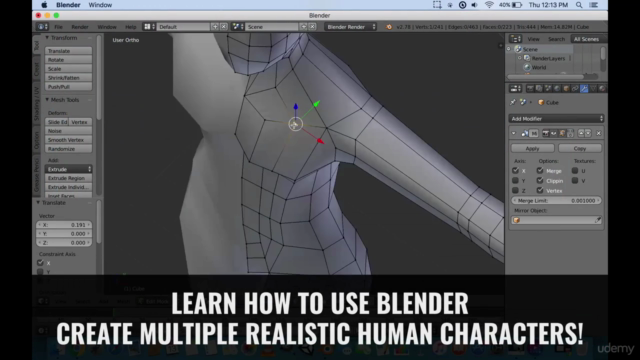Open the outliner Search menu
This screenshot has height=360, width=640.
tap(556, 39)
